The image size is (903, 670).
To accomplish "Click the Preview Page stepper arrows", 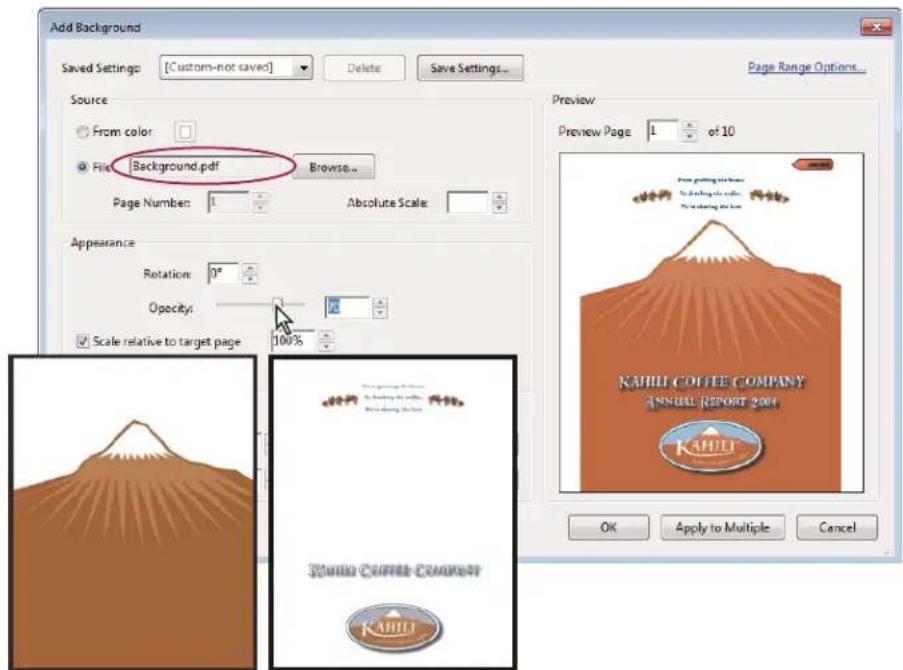I will 689,131.
